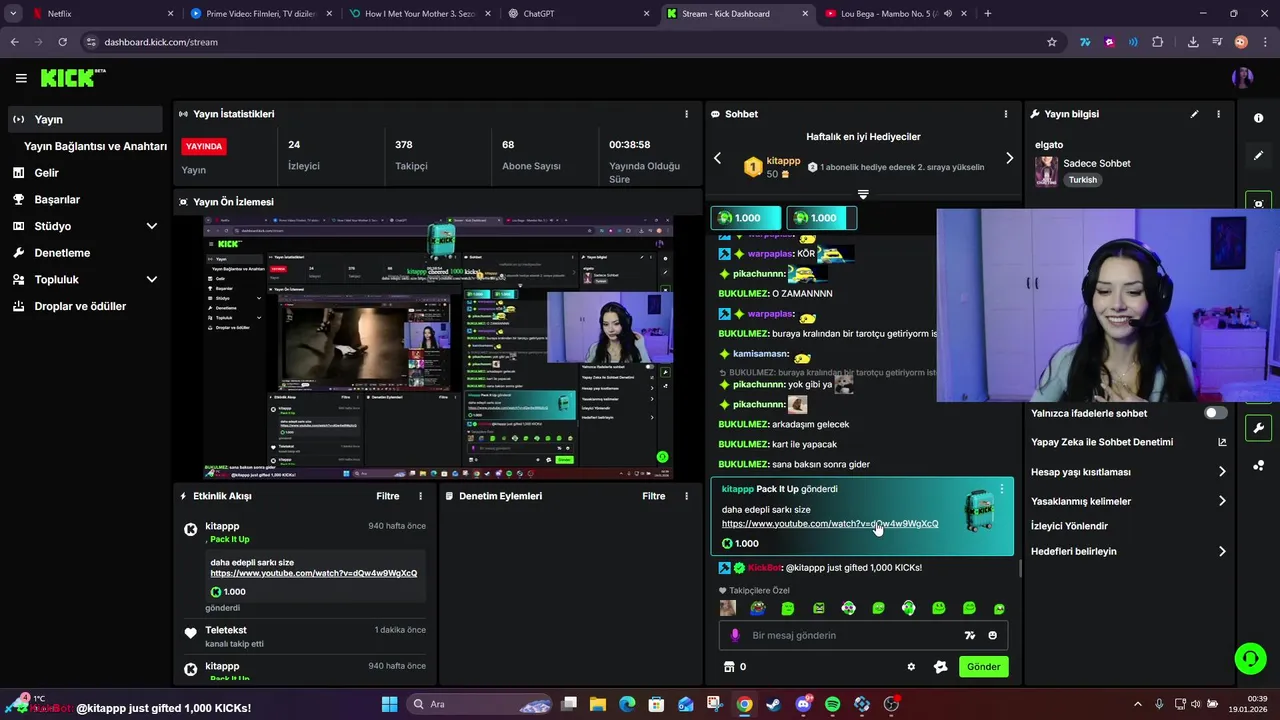Expand the Stüdyo sidebar chevron
The image size is (1280, 720).
pyautogui.click(x=151, y=226)
